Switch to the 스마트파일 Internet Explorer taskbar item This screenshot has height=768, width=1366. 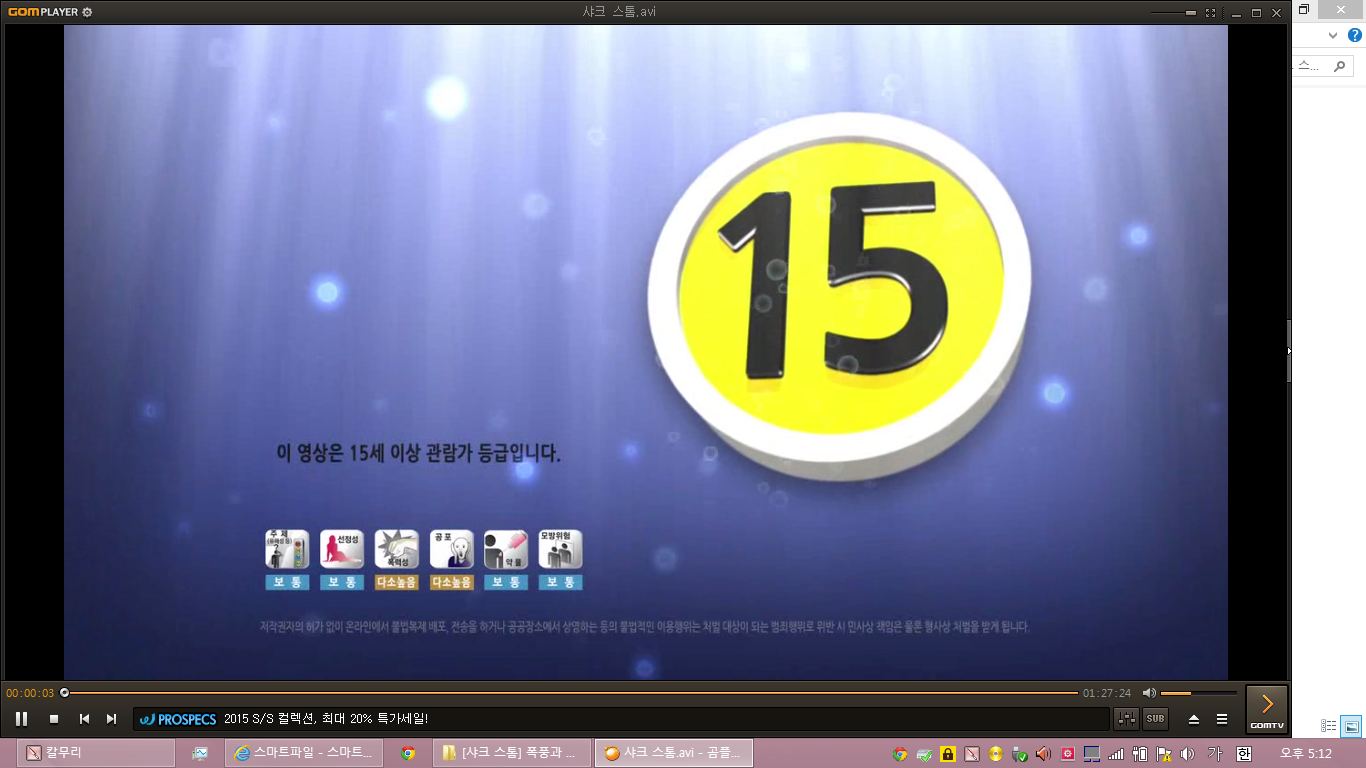pos(304,753)
